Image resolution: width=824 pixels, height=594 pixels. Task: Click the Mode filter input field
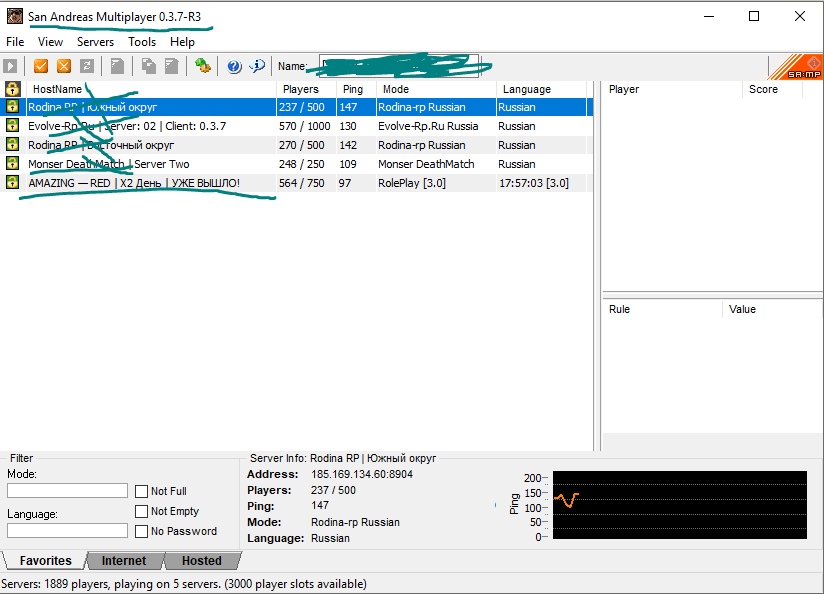(67, 490)
